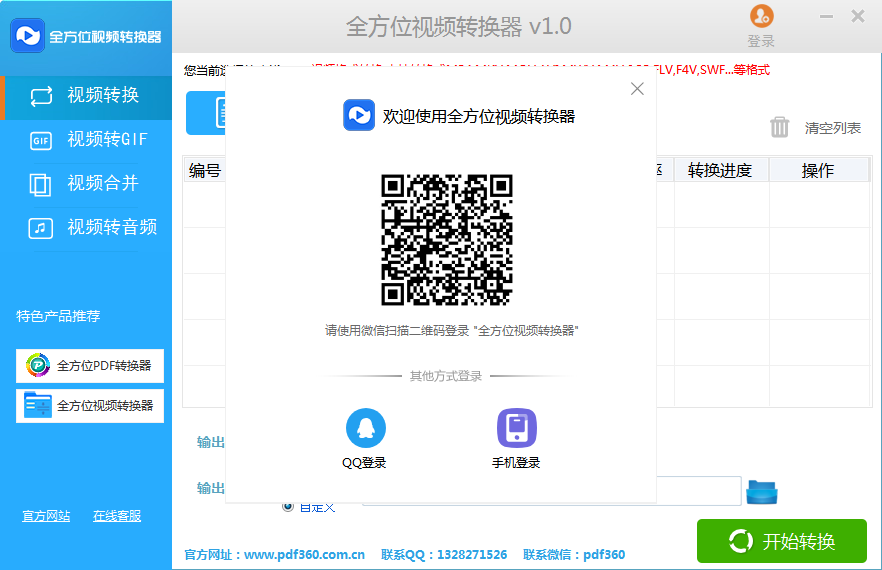Click the trash icon to clear list
Image resolution: width=882 pixels, height=570 pixels.
[x=780, y=127]
